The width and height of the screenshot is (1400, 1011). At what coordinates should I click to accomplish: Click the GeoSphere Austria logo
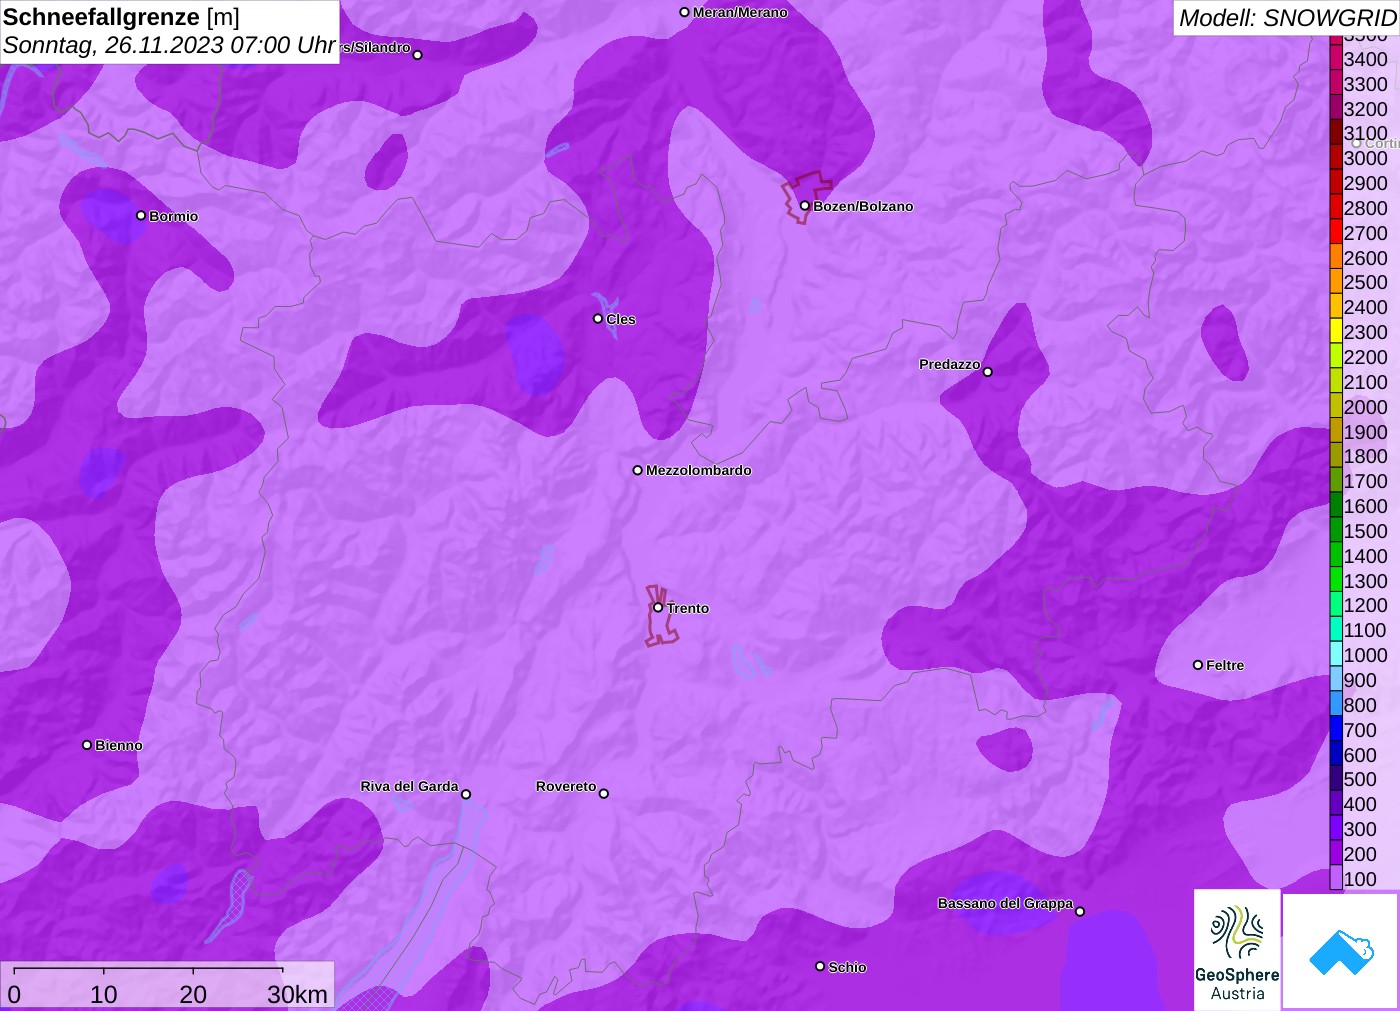1237,949
